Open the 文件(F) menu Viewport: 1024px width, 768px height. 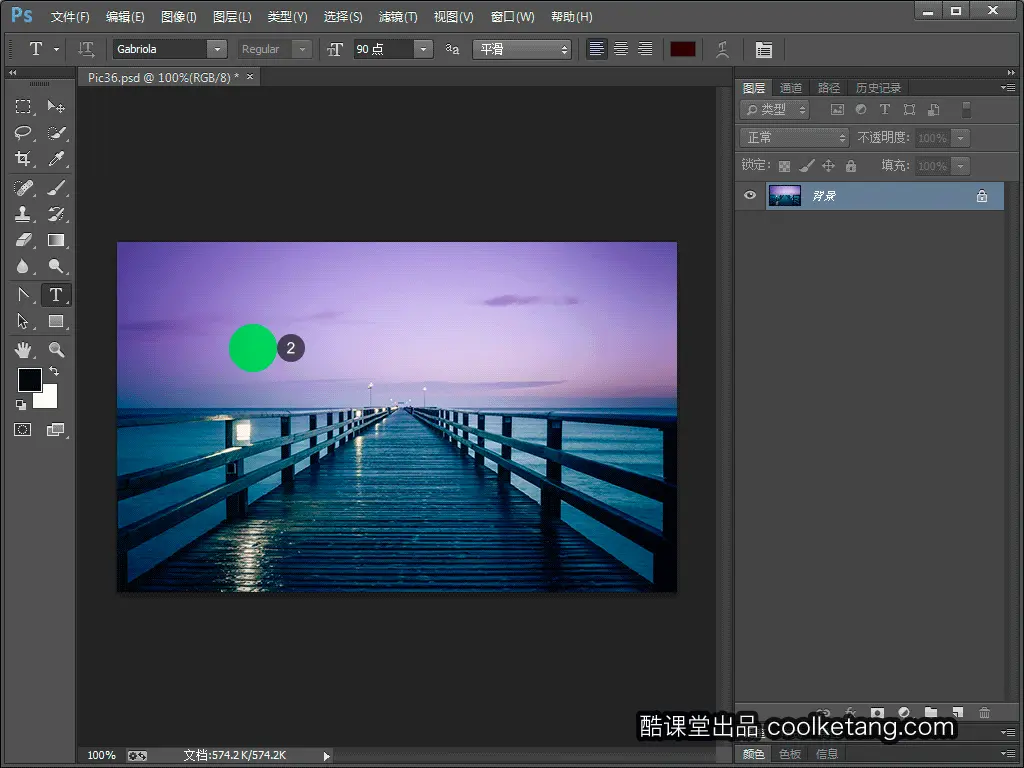pos(70,17)
